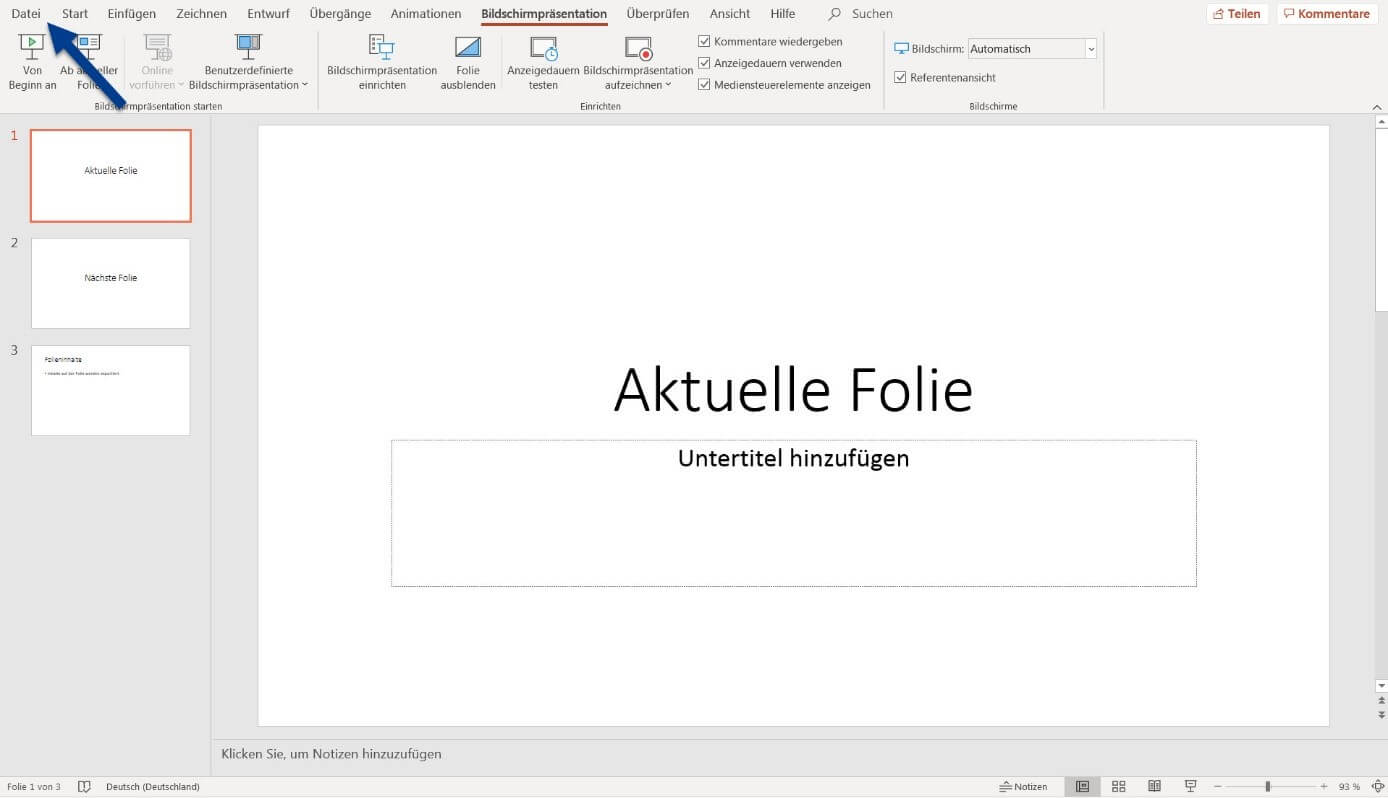Open the Datei menu
Image resolution: width=1388 pixels, height=798 pixels.
tap(26, 14)
